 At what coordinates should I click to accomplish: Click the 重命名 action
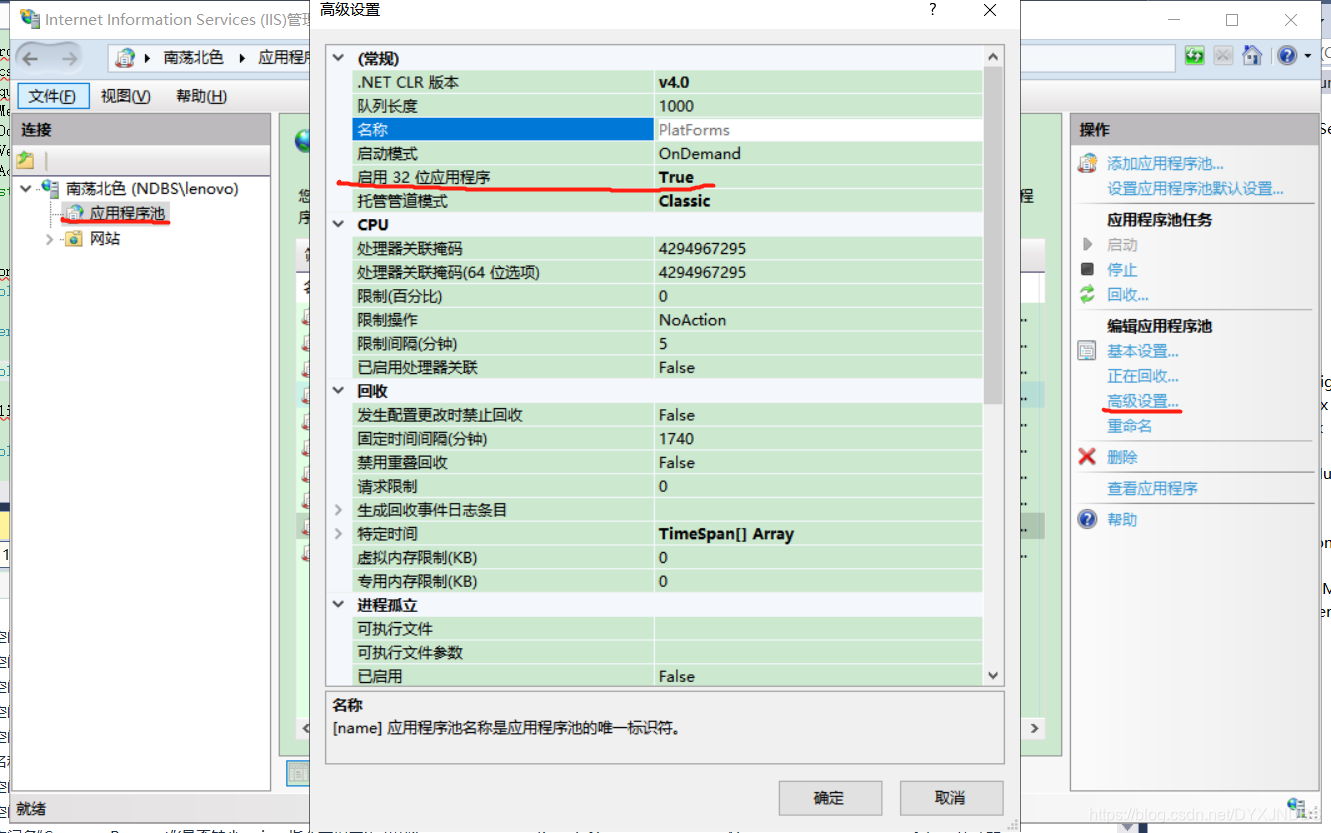tap(1129, 426)
